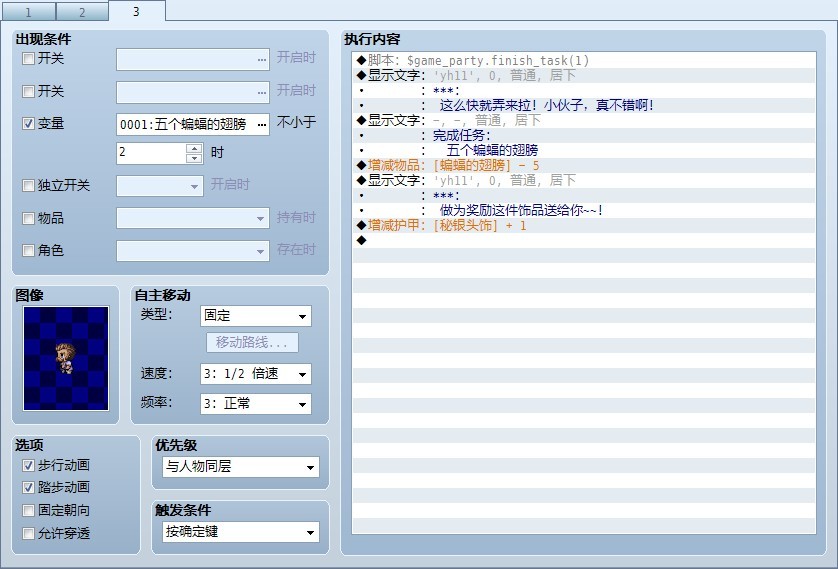Open the 速度 dropdown
The image size is (838, 569).
pos(255,374)
